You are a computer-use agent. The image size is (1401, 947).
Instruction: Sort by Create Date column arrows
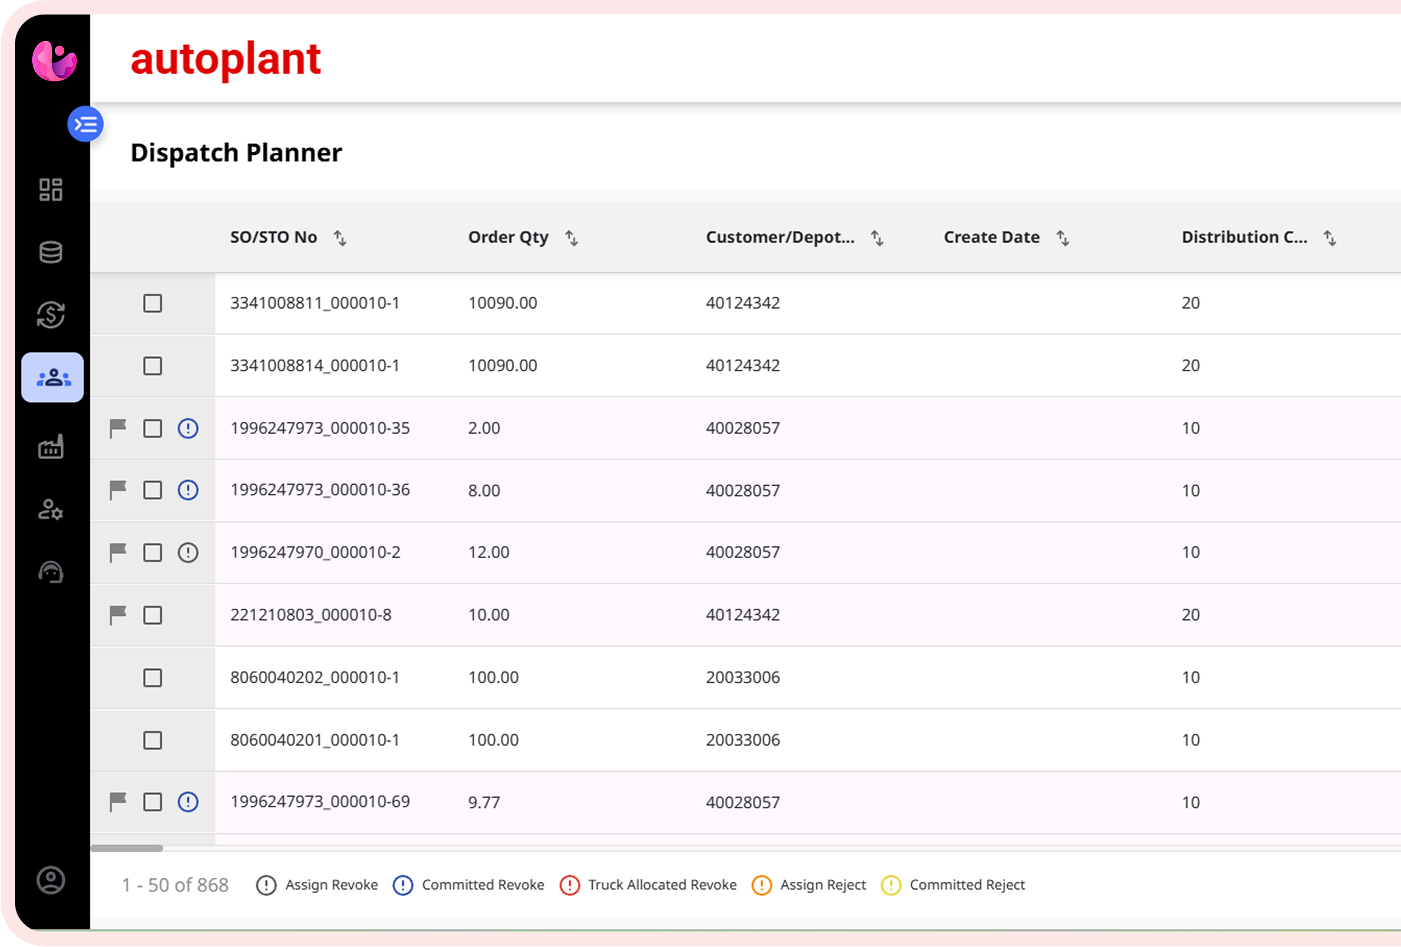click(1063, 238)
